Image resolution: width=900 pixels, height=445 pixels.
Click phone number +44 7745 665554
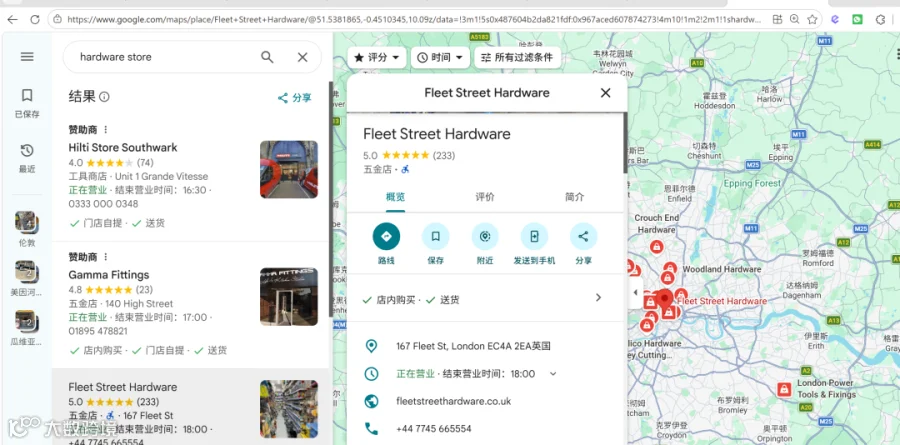click(433, 429)
